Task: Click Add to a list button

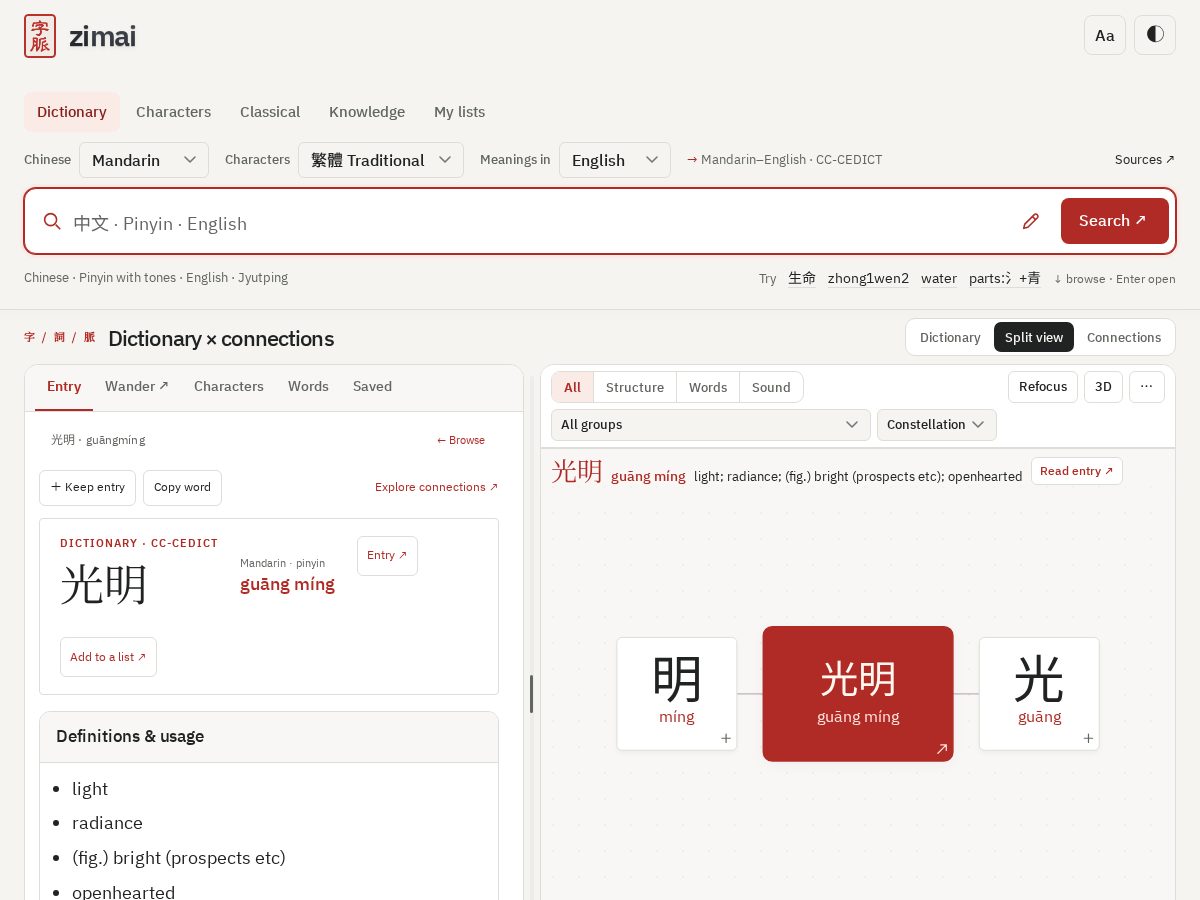Action: pyautogui.click(x=108, y=657)
